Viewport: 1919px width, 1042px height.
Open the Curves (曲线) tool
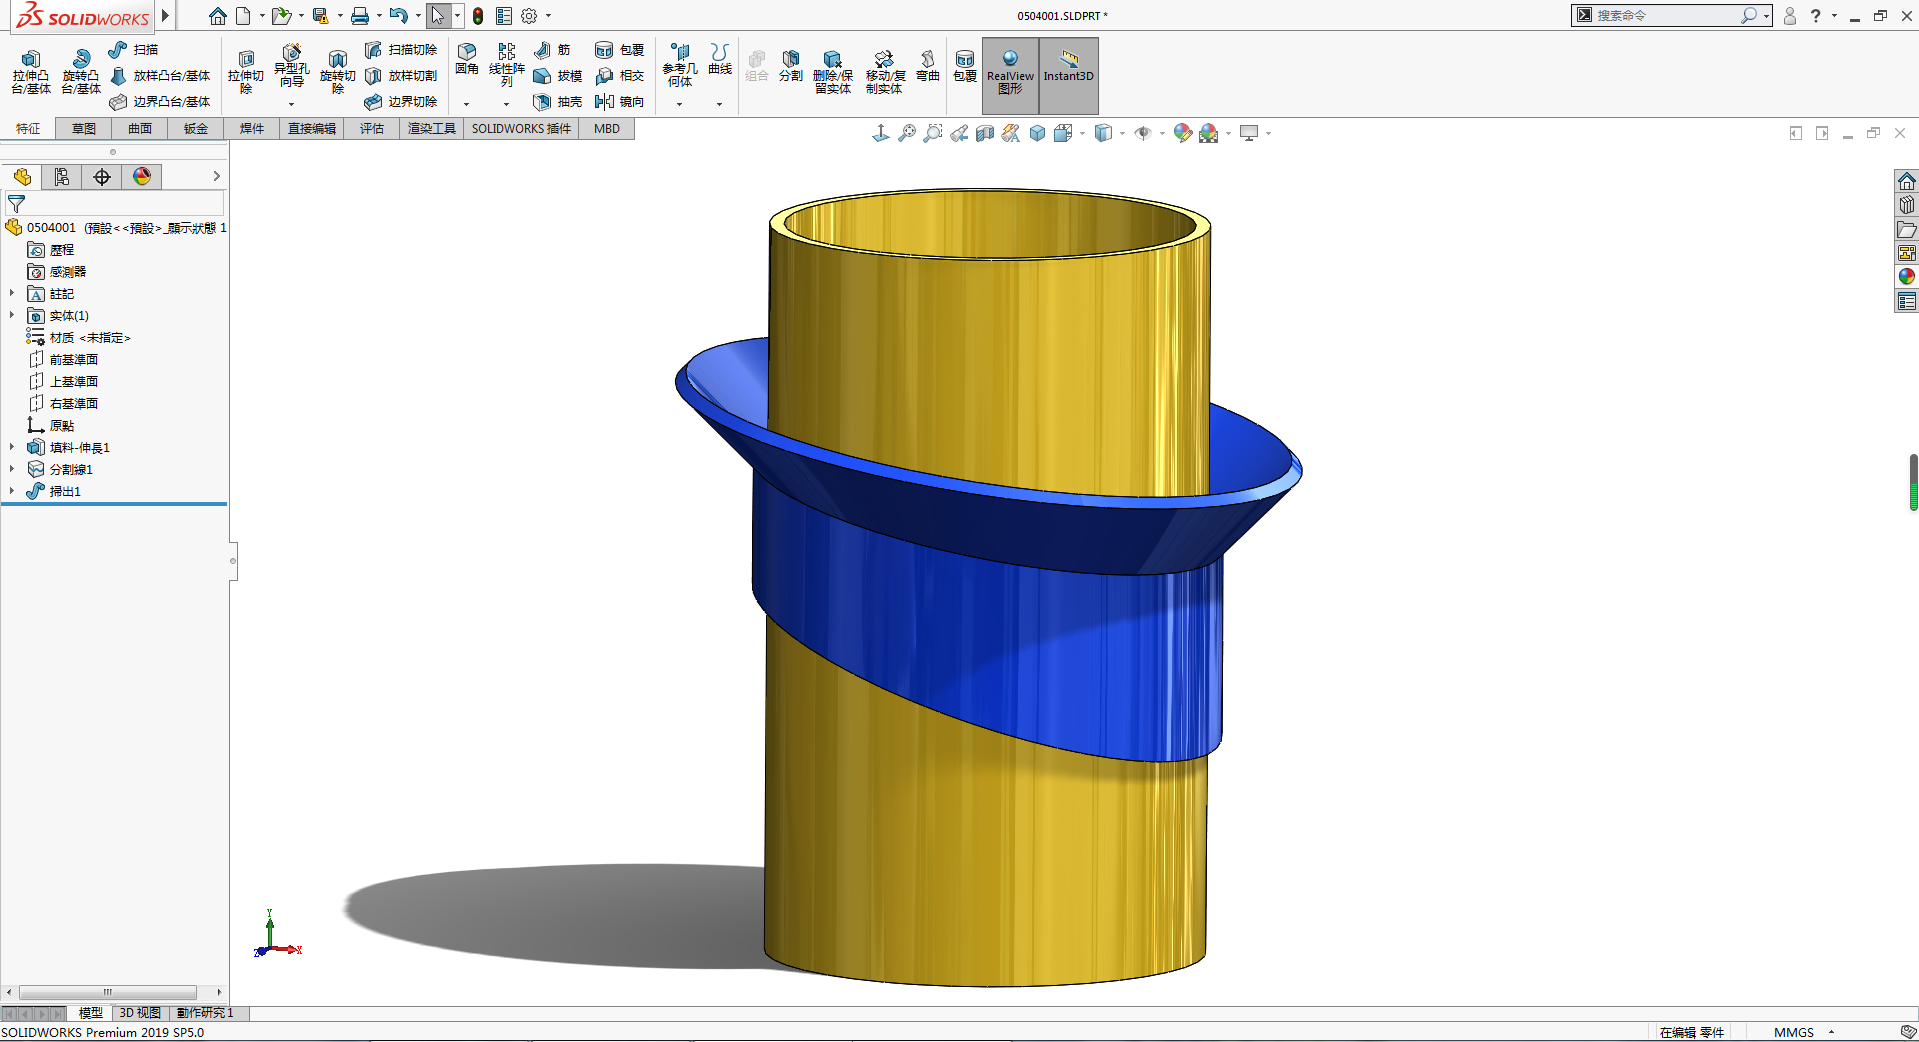tap(720, 59)
